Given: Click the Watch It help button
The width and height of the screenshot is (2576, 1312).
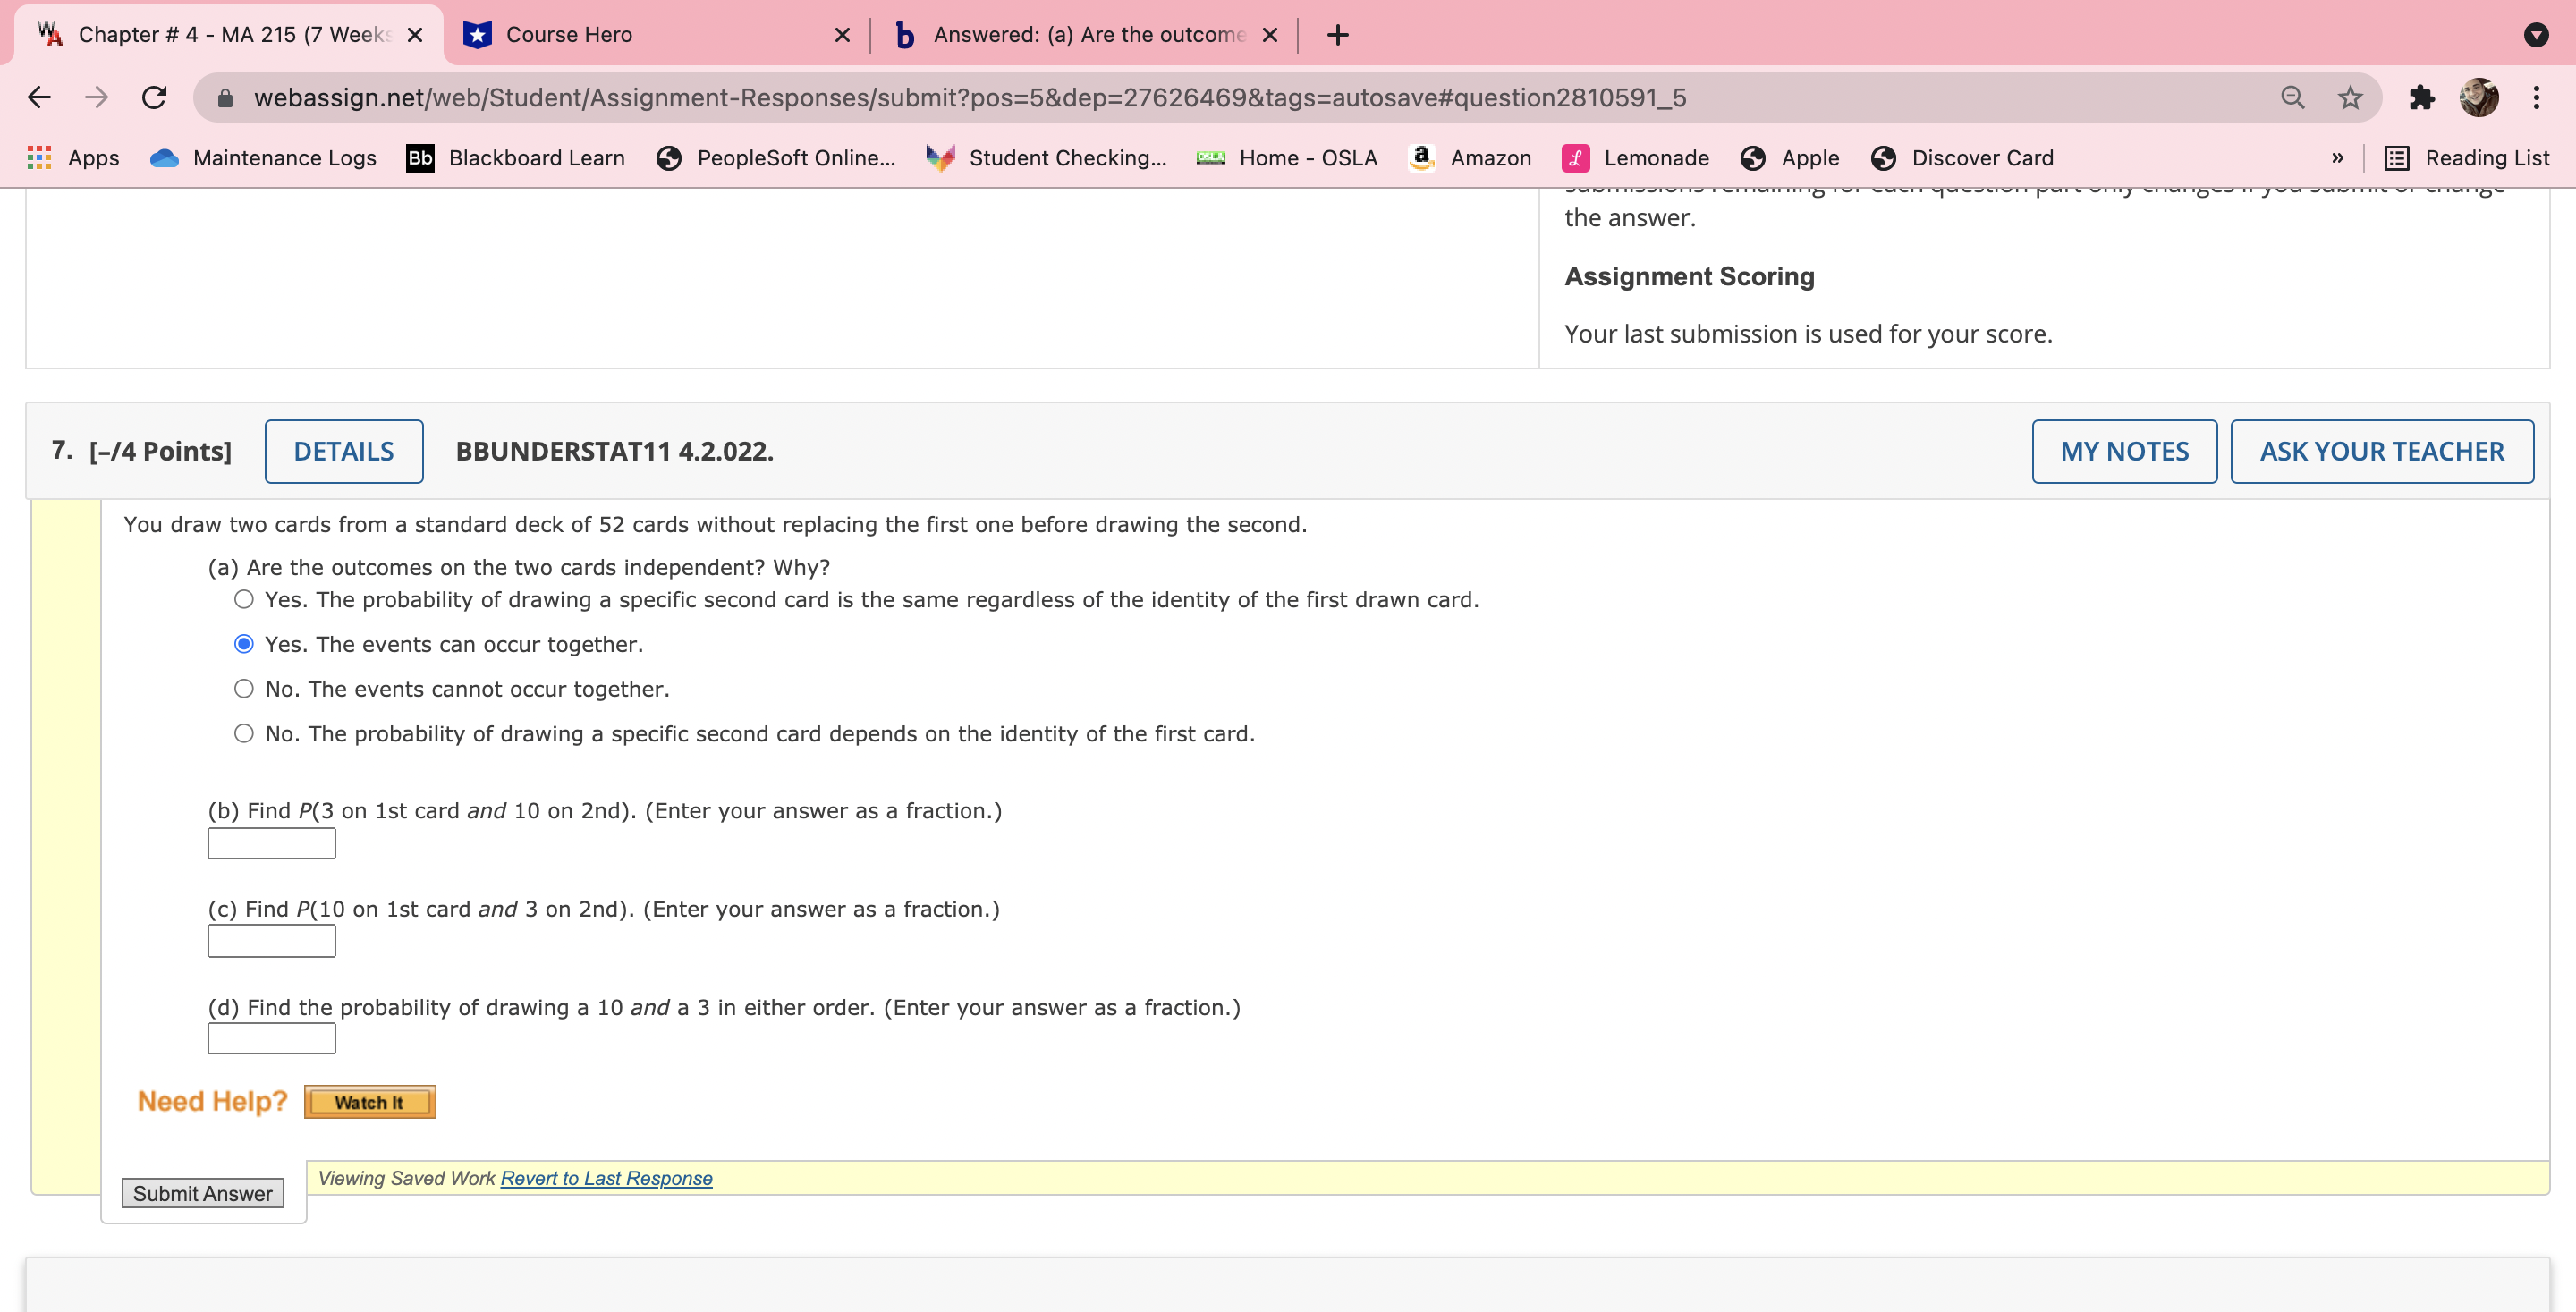Looking at the screenshot, I should point(369,1102).
